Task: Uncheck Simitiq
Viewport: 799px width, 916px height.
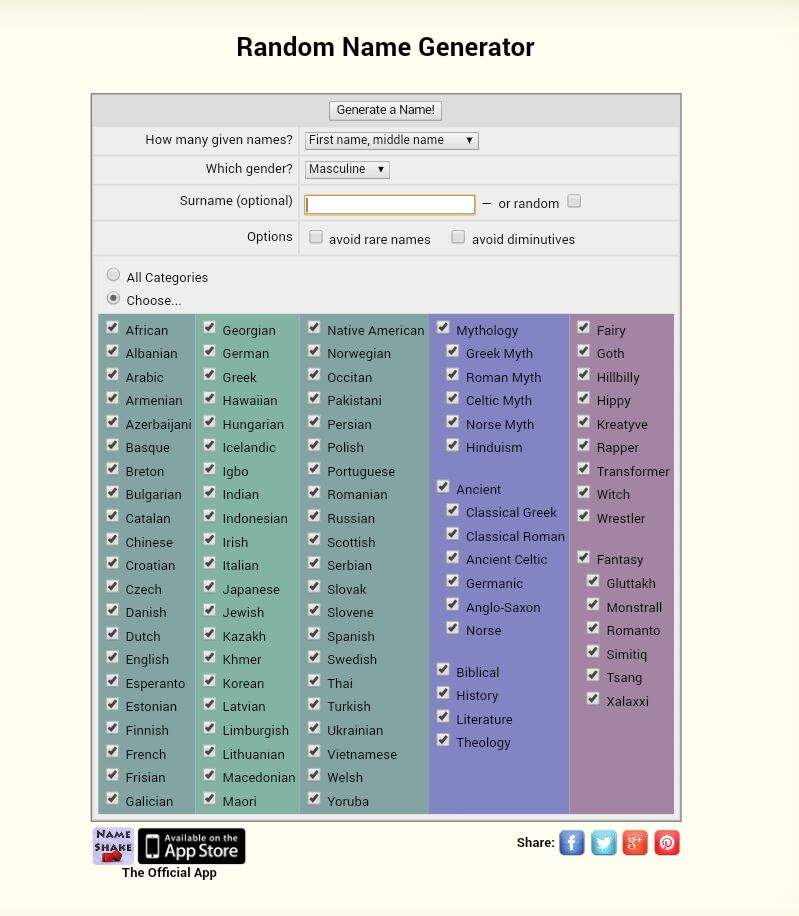Action: pyautogui.click(x=593, y=652)
